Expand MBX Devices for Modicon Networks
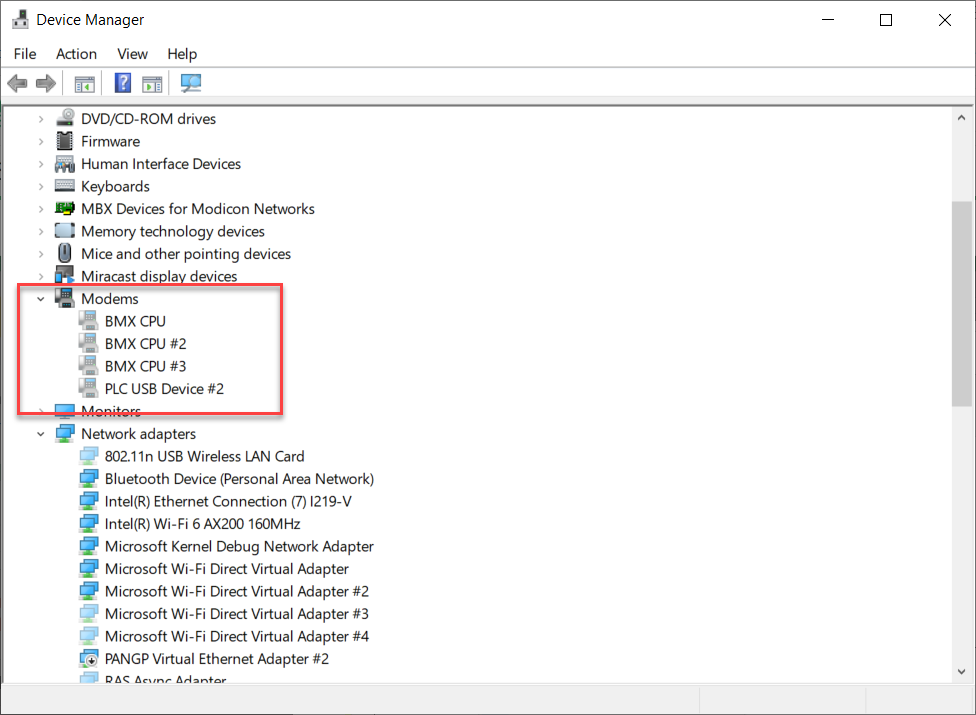 pos(41,209)
